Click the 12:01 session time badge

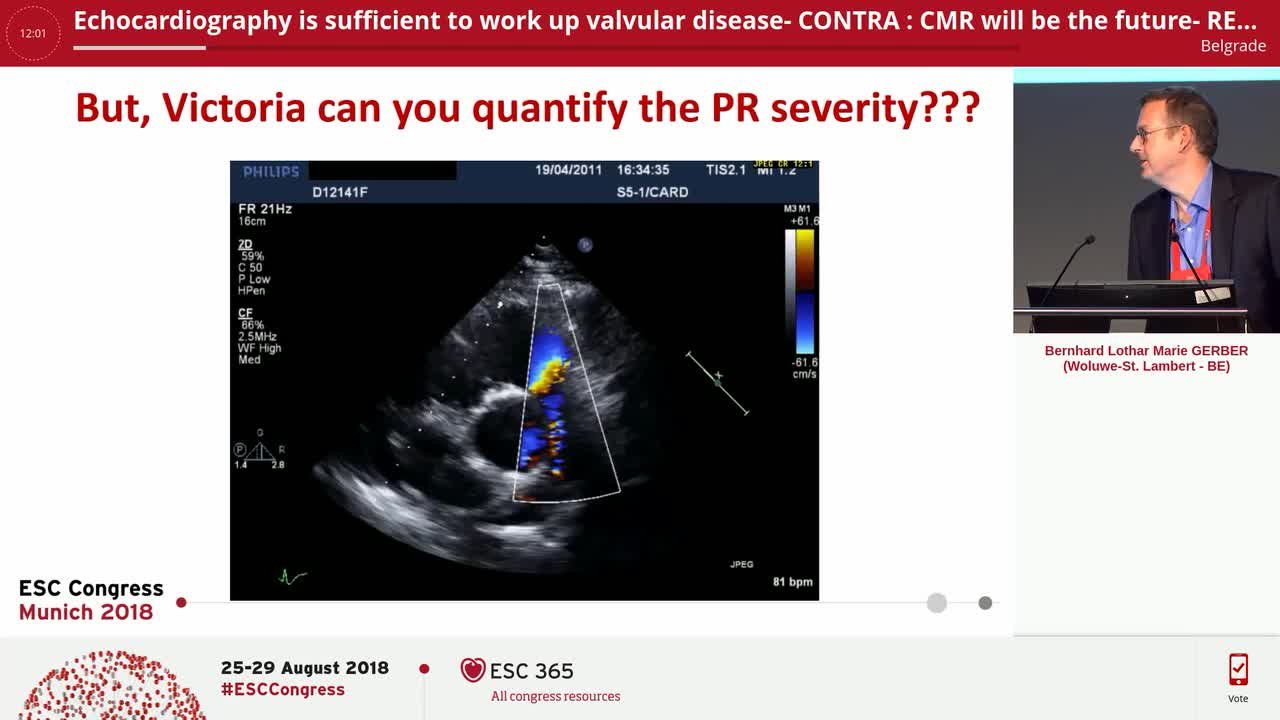(33, 33)
